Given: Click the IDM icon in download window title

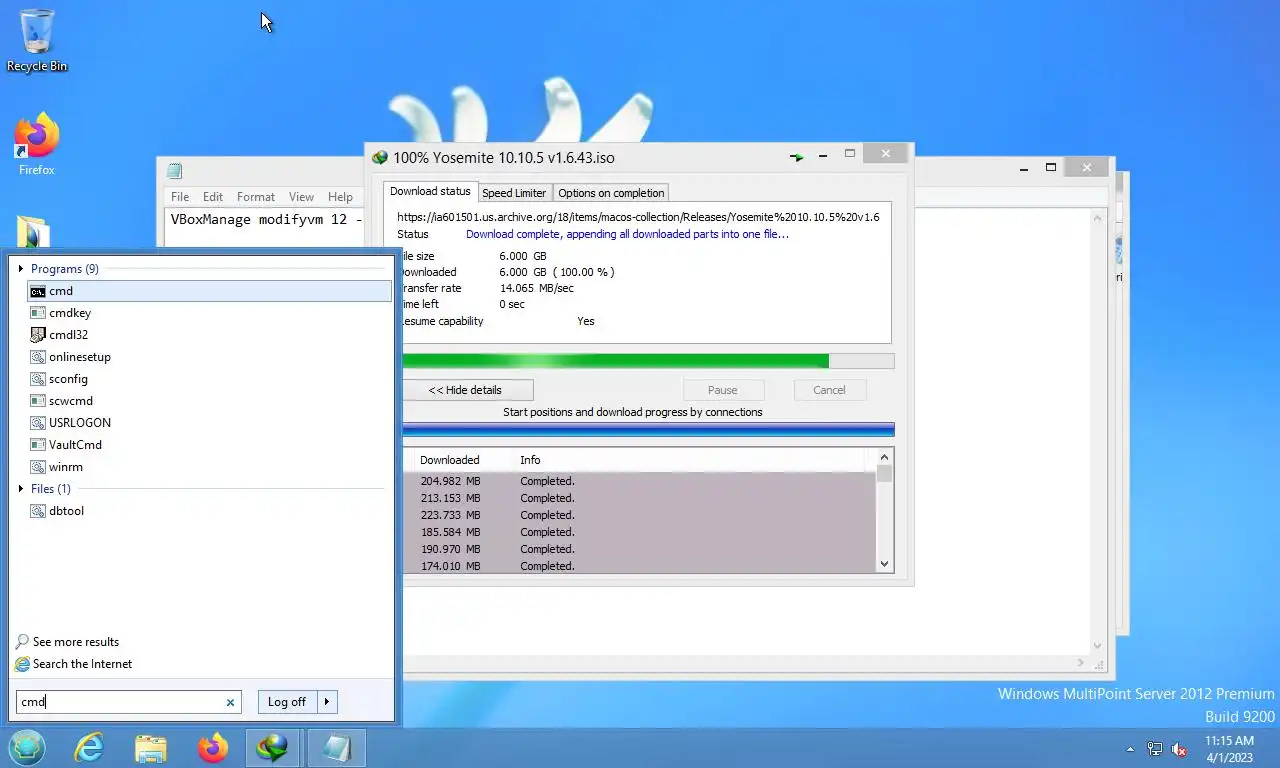Looking at the screenshot, I should coord(379,158).
